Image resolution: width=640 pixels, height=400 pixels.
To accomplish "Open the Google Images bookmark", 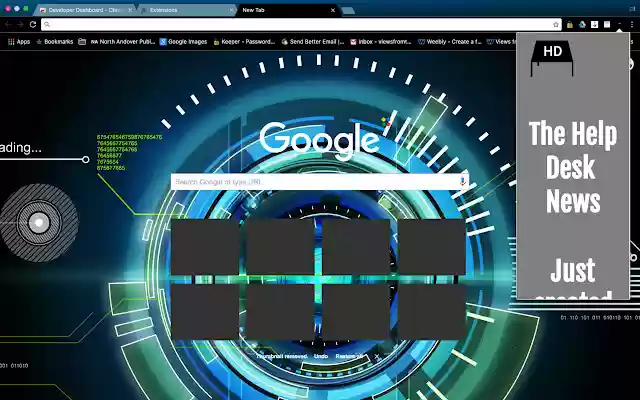I will click(x=183, y=42).
